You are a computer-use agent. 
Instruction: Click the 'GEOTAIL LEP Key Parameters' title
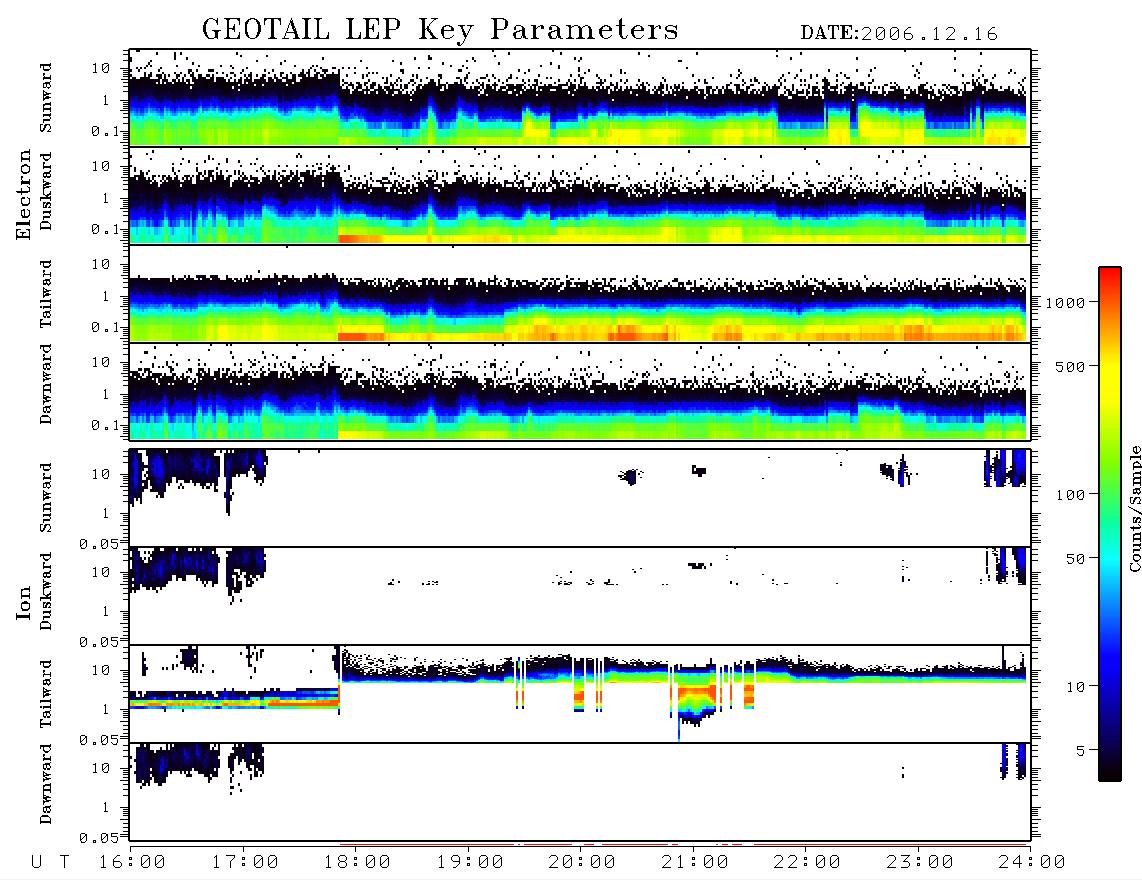pyautogui.click(x=440, y=31)
